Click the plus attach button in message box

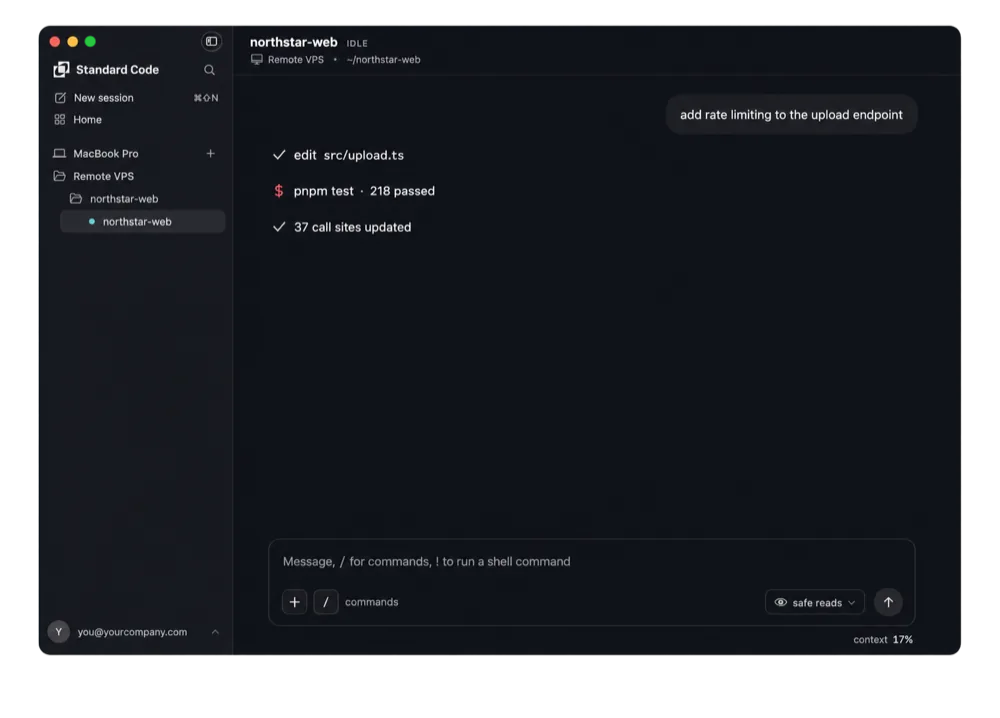point(295,602)
